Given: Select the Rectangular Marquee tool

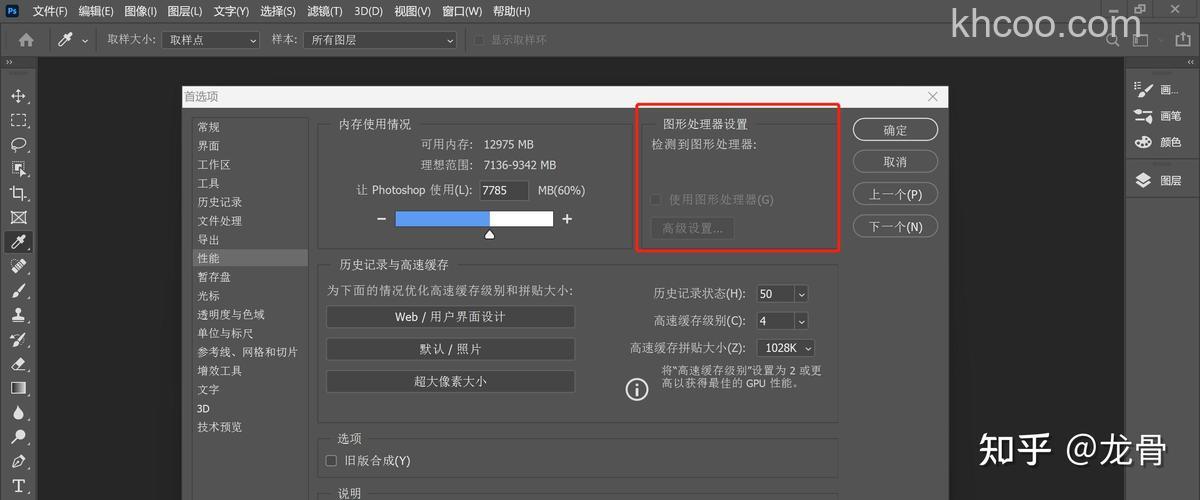Looking at the screenshot, I should pyautogui.click(x=18, y=120).
